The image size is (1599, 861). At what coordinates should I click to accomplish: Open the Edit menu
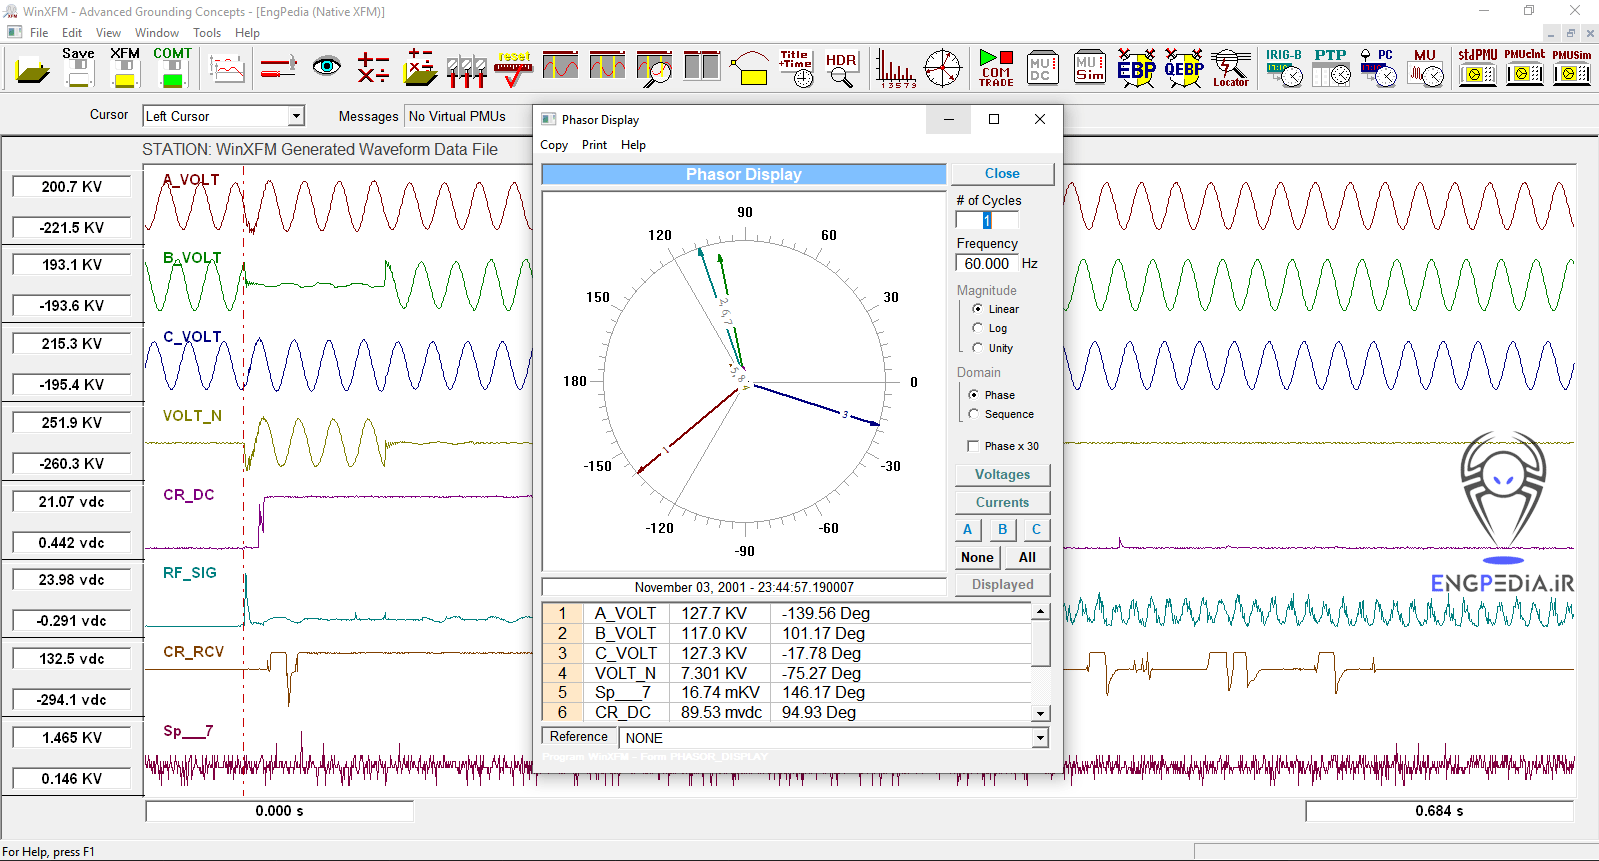click(x=72, y=33)
